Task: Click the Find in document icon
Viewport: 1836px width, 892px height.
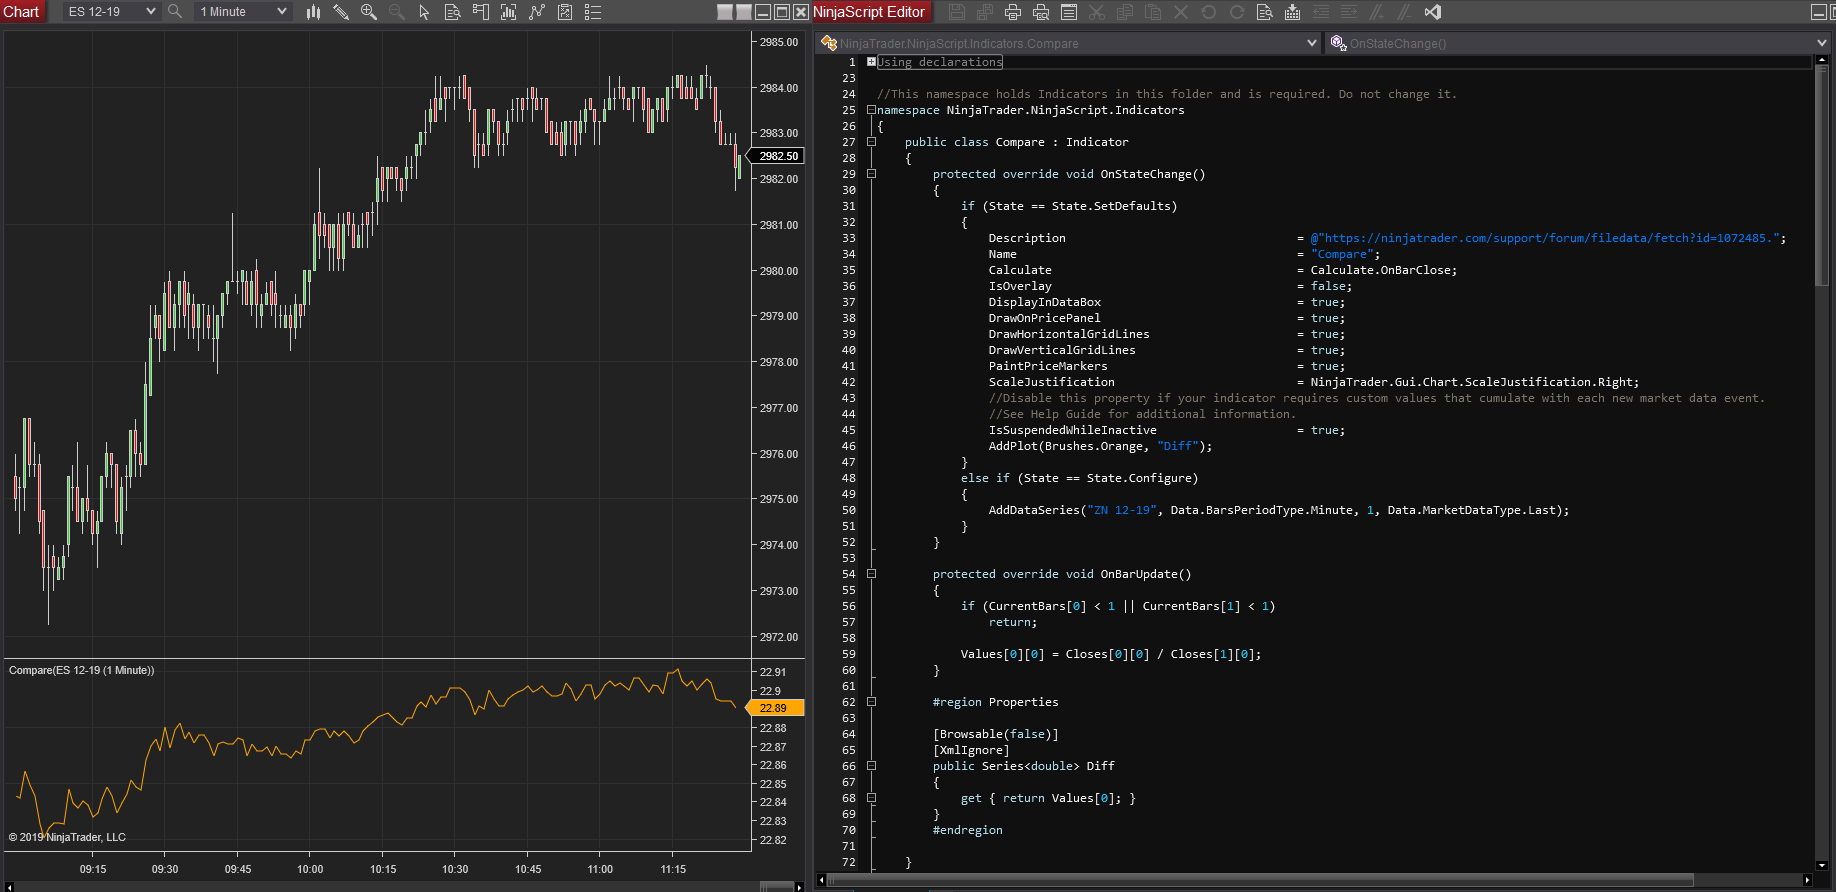Action: pyautogui.click(x=1265, y=12)
